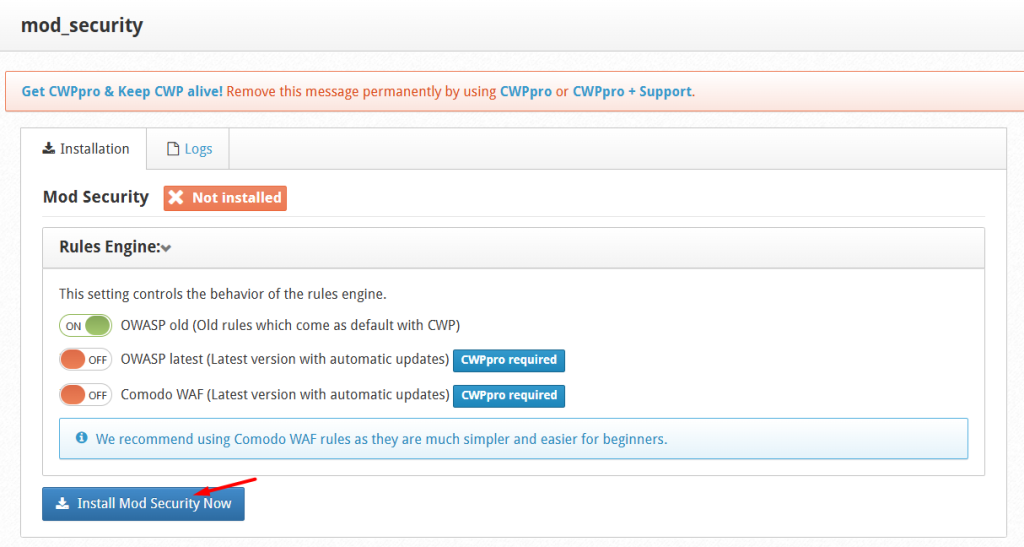Click the 'This setting controls the behavior' text
The height and width of the screenshot is (547, 1024).
click(x=223, y=294)
